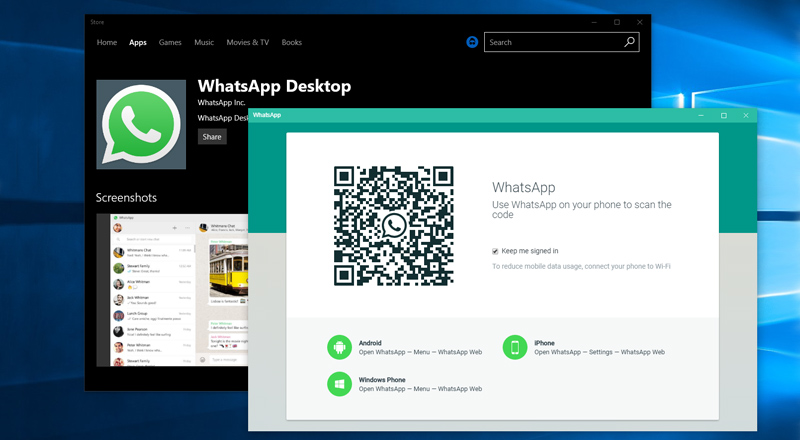Click the green iPhone icon
800x440 pixels.
515,348
